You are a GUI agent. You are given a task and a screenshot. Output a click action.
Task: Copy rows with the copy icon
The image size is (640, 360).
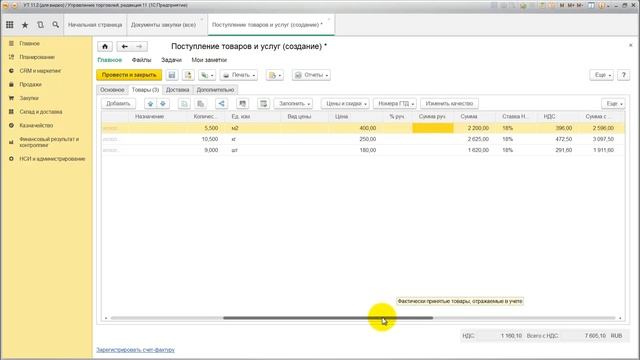184,104
